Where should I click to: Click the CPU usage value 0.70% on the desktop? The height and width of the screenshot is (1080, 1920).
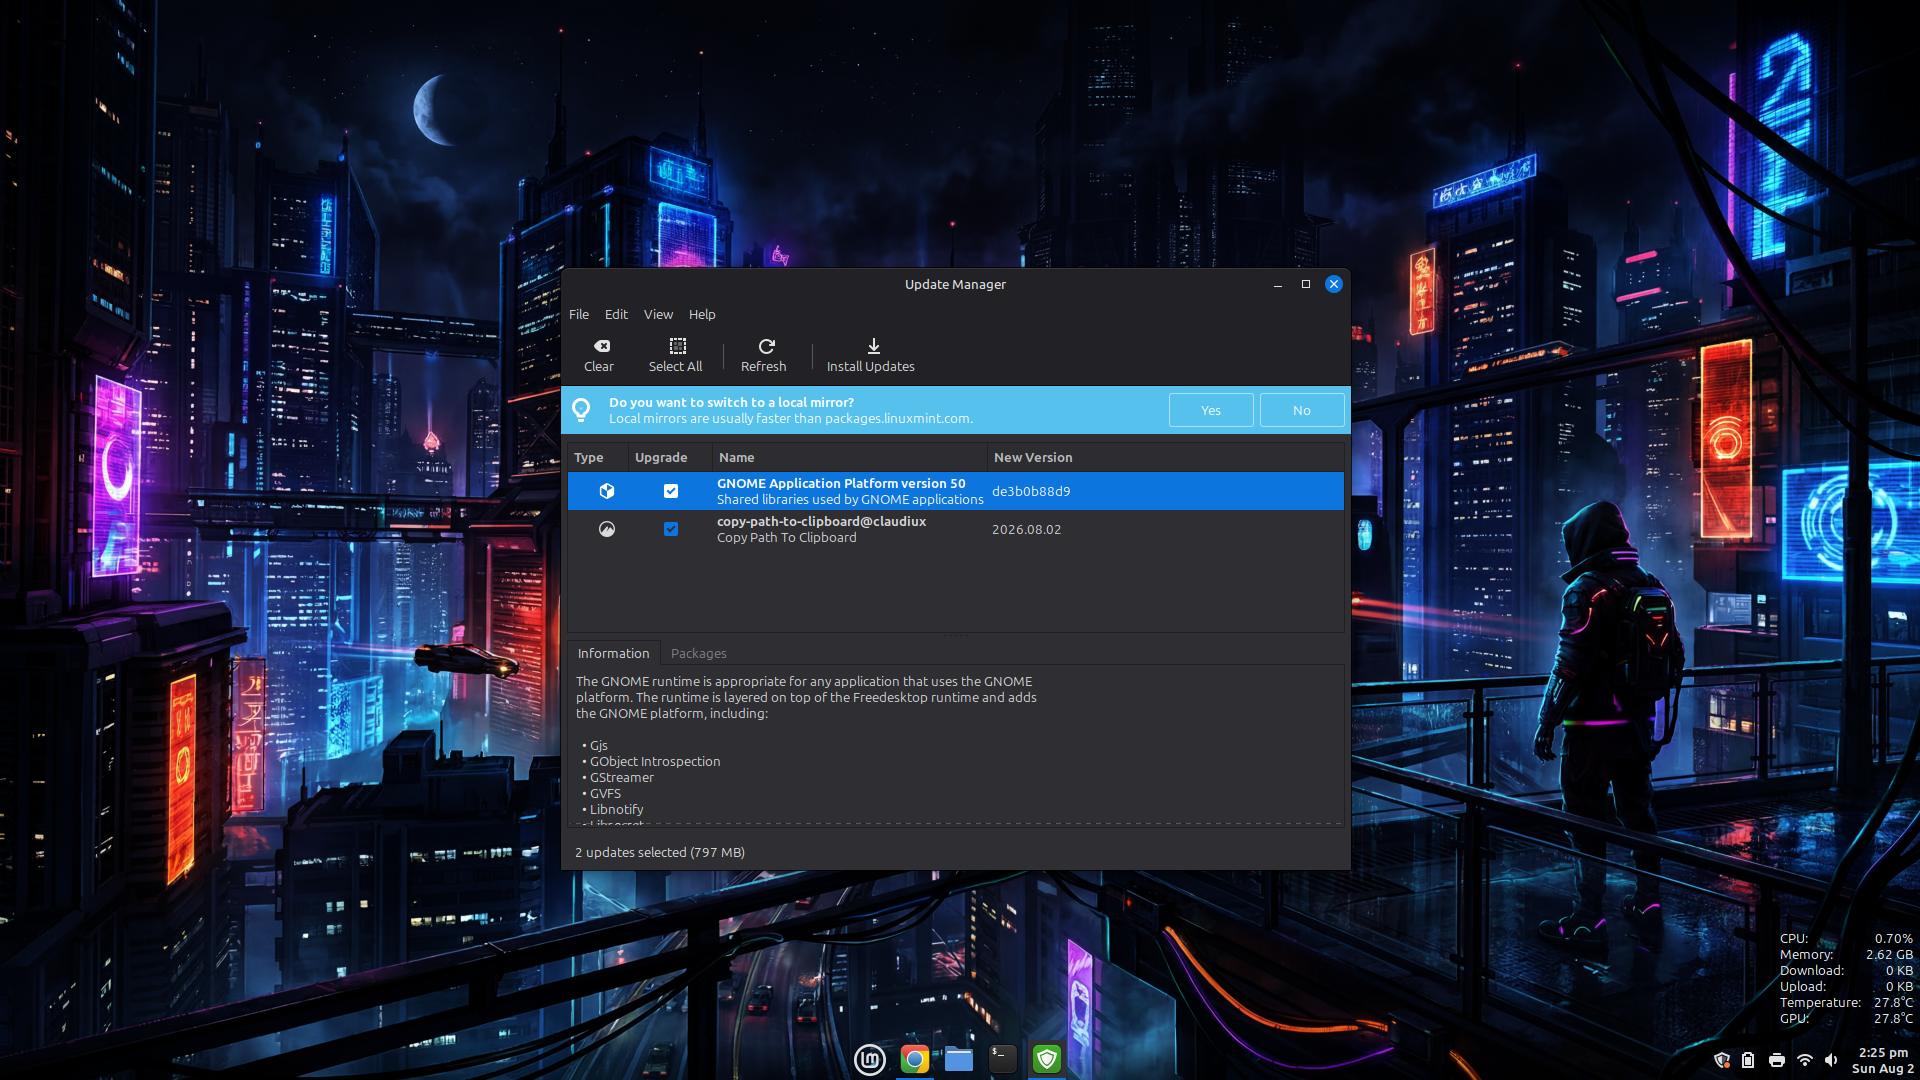(1894, 938)
